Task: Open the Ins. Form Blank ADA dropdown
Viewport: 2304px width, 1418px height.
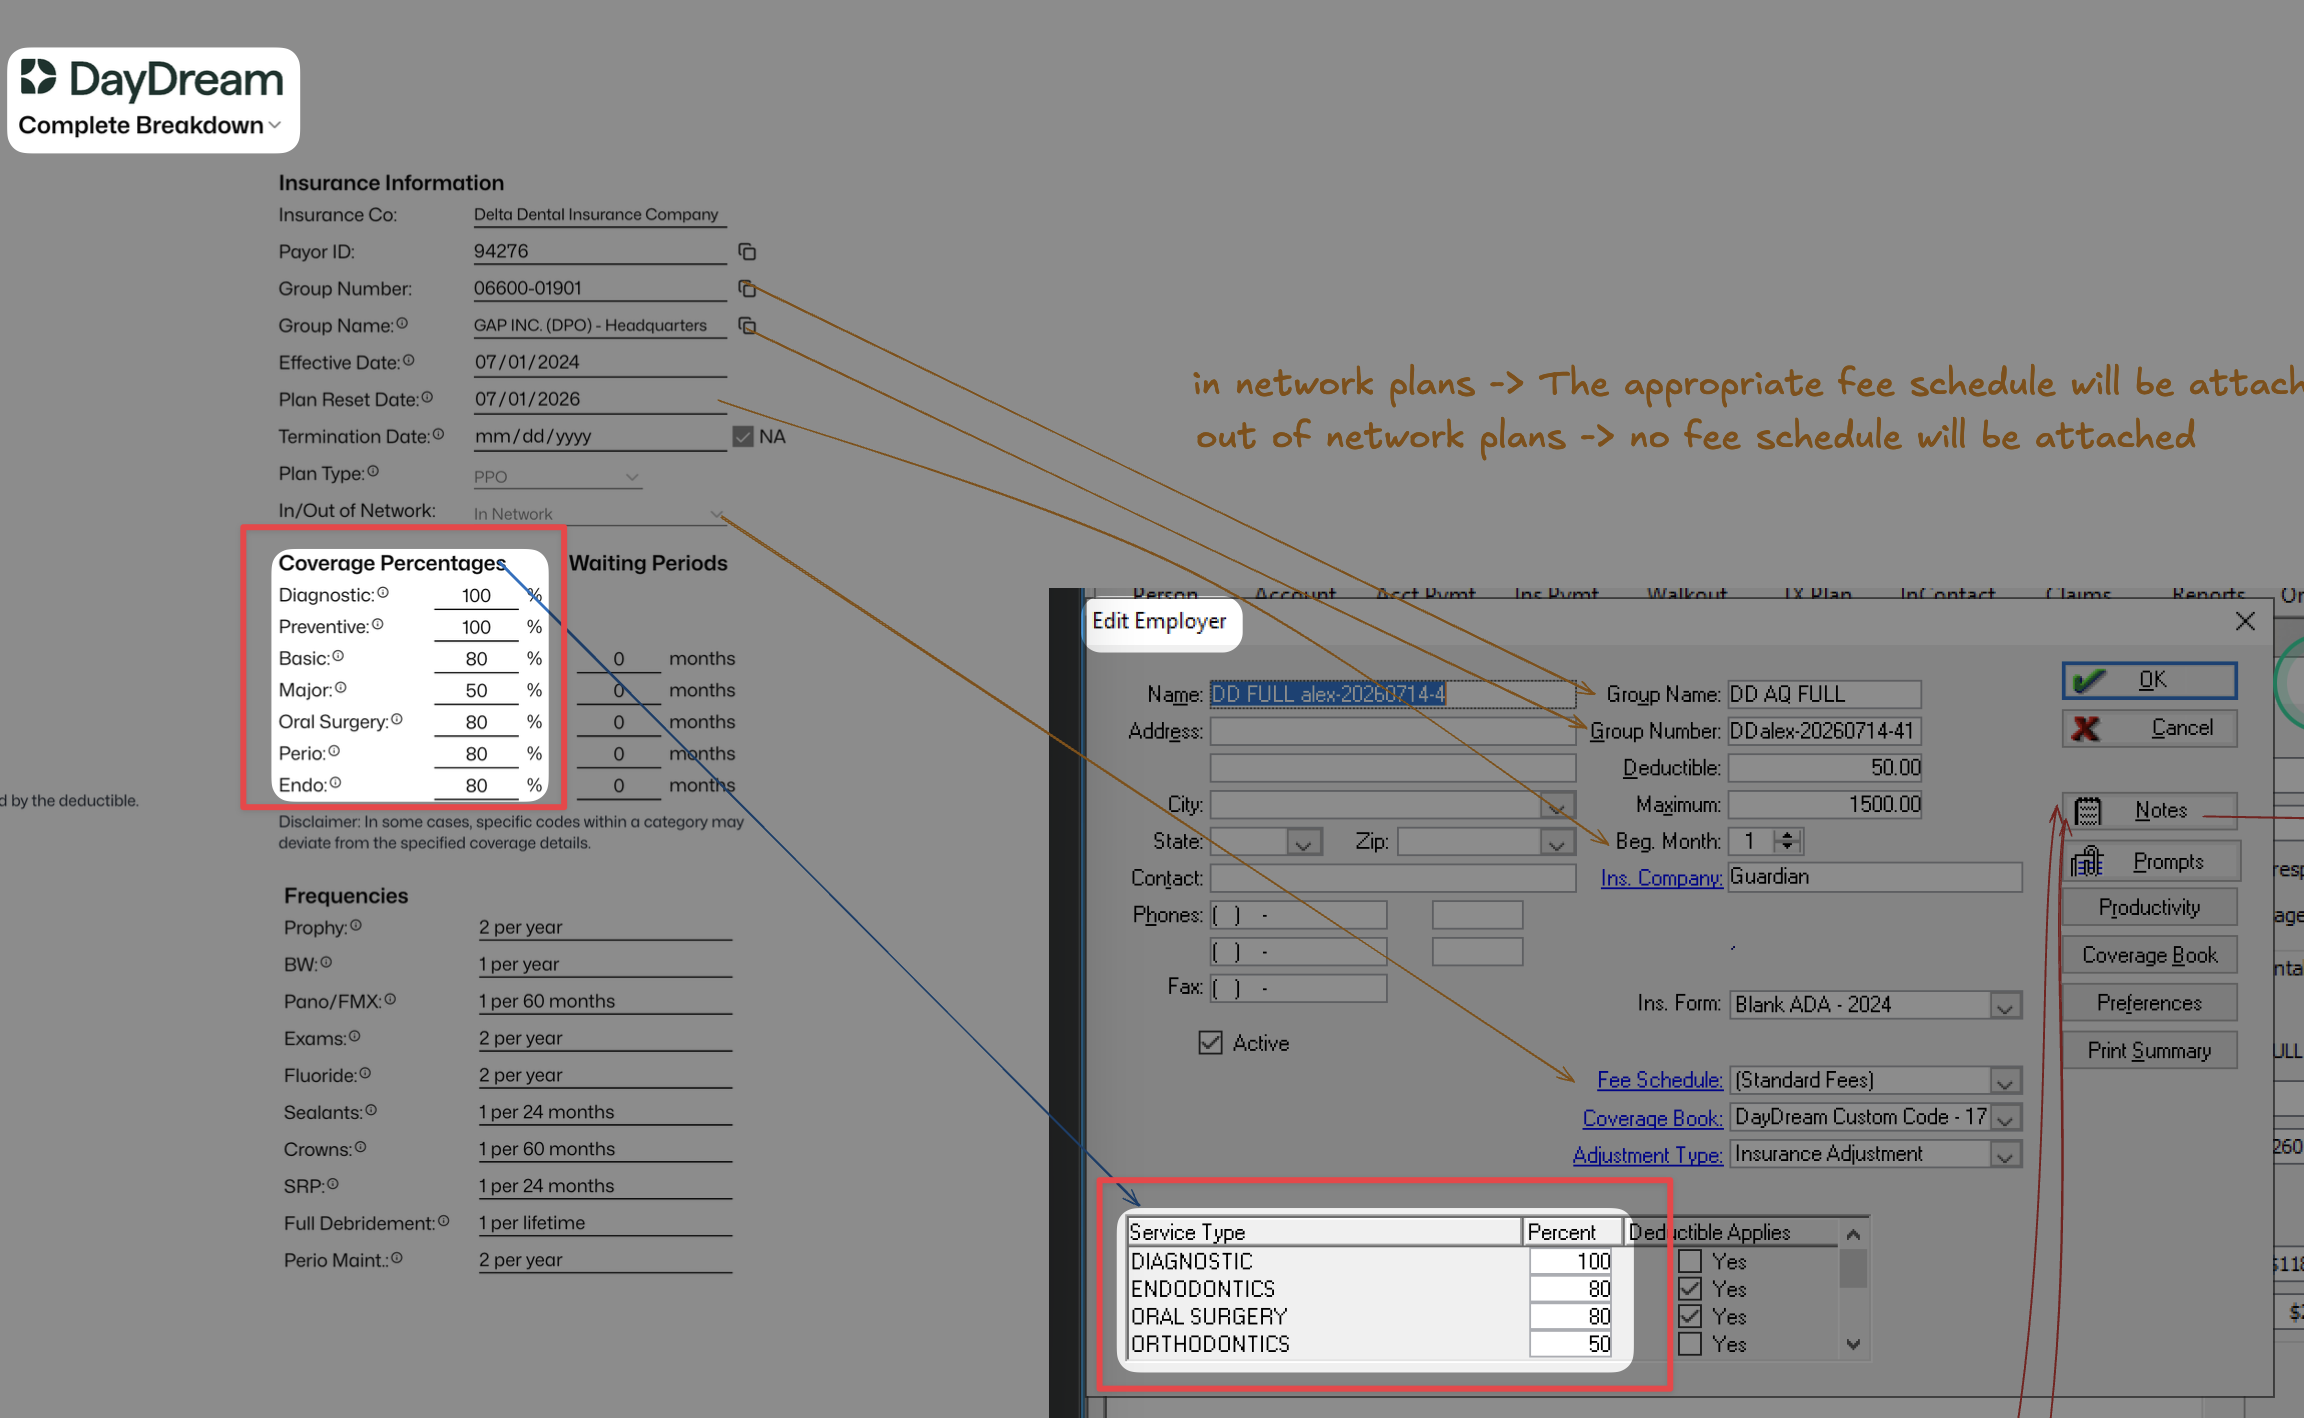Action: pyautogui.click(x=2005, y=1005)
